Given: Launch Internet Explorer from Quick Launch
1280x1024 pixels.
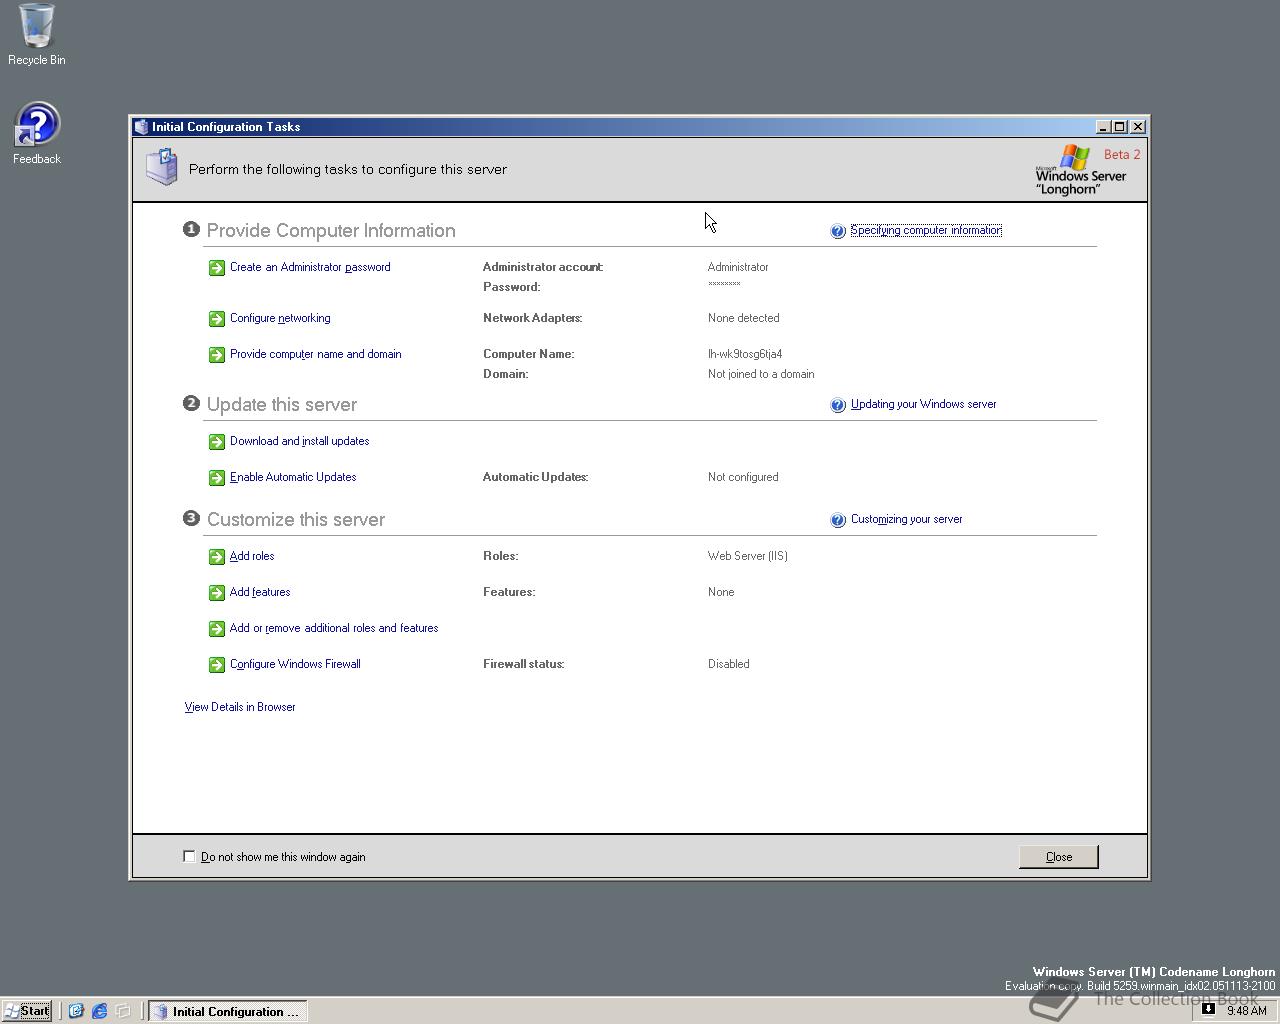Looking at the screenshot, I should coord(100,1011).
